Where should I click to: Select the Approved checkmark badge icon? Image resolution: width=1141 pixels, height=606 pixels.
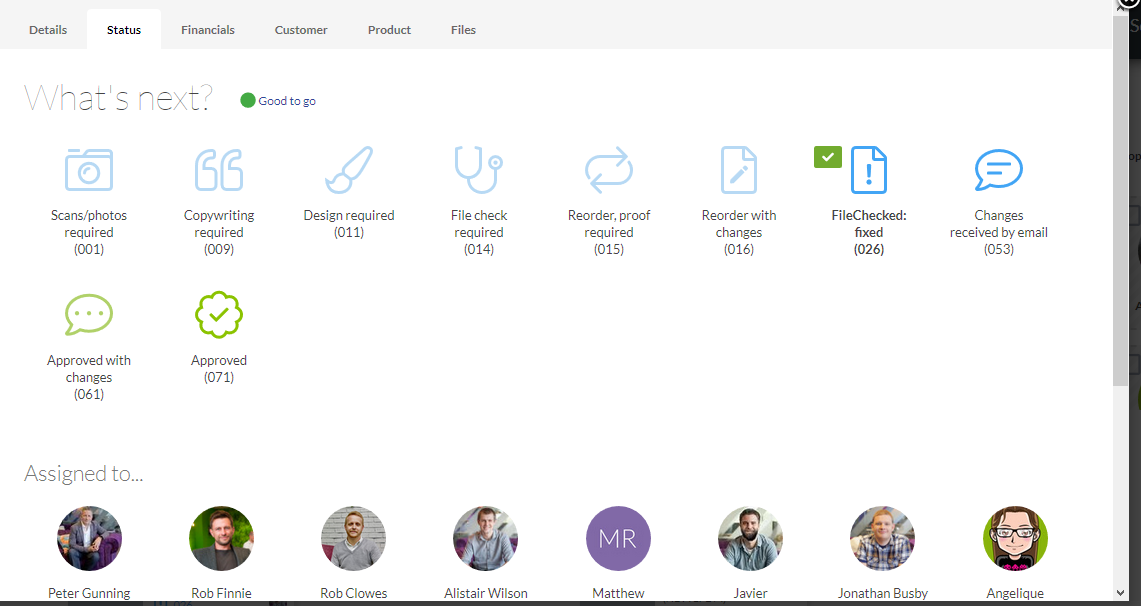(x=219, y=315)
